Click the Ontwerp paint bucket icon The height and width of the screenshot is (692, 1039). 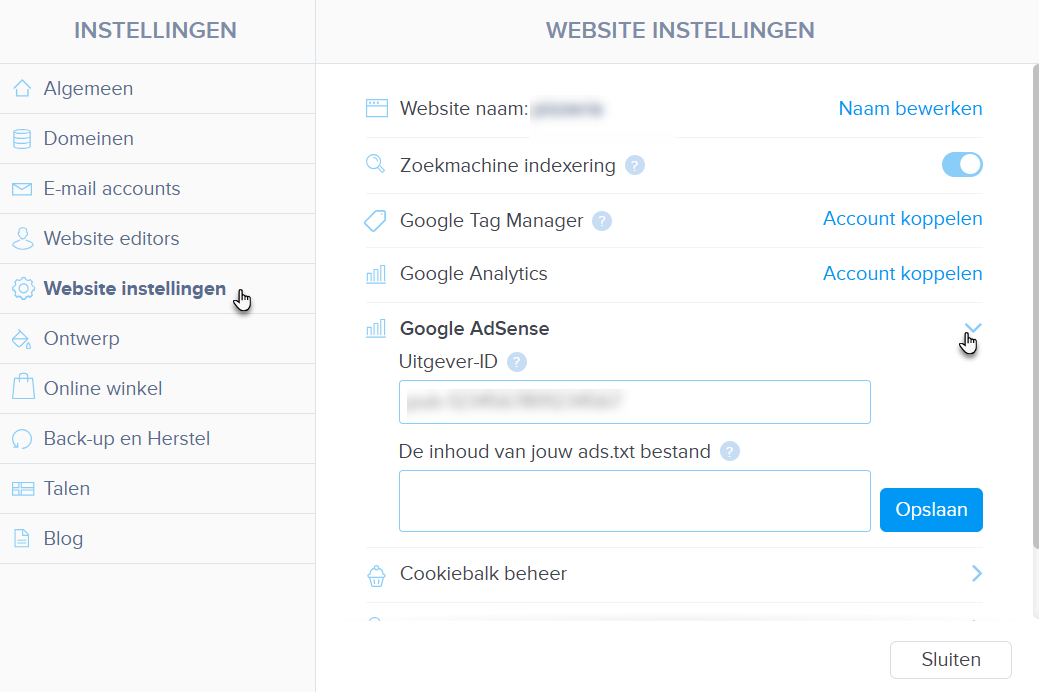point(22,339)
